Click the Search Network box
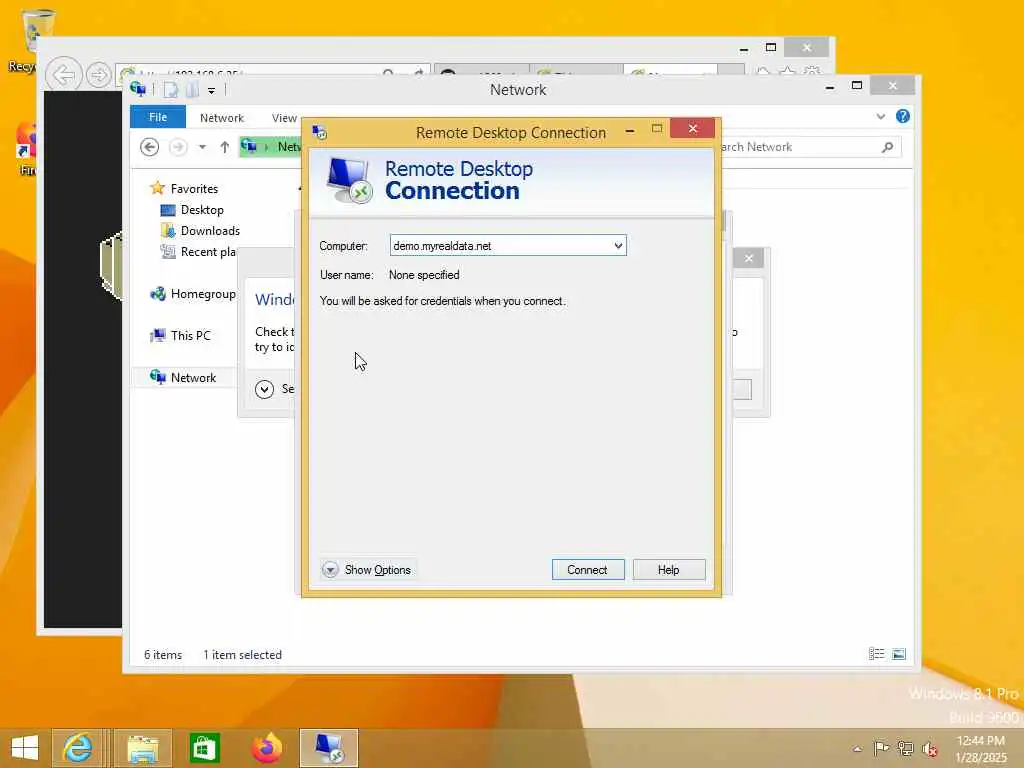Screen dimensions: 1024x768 810,147
